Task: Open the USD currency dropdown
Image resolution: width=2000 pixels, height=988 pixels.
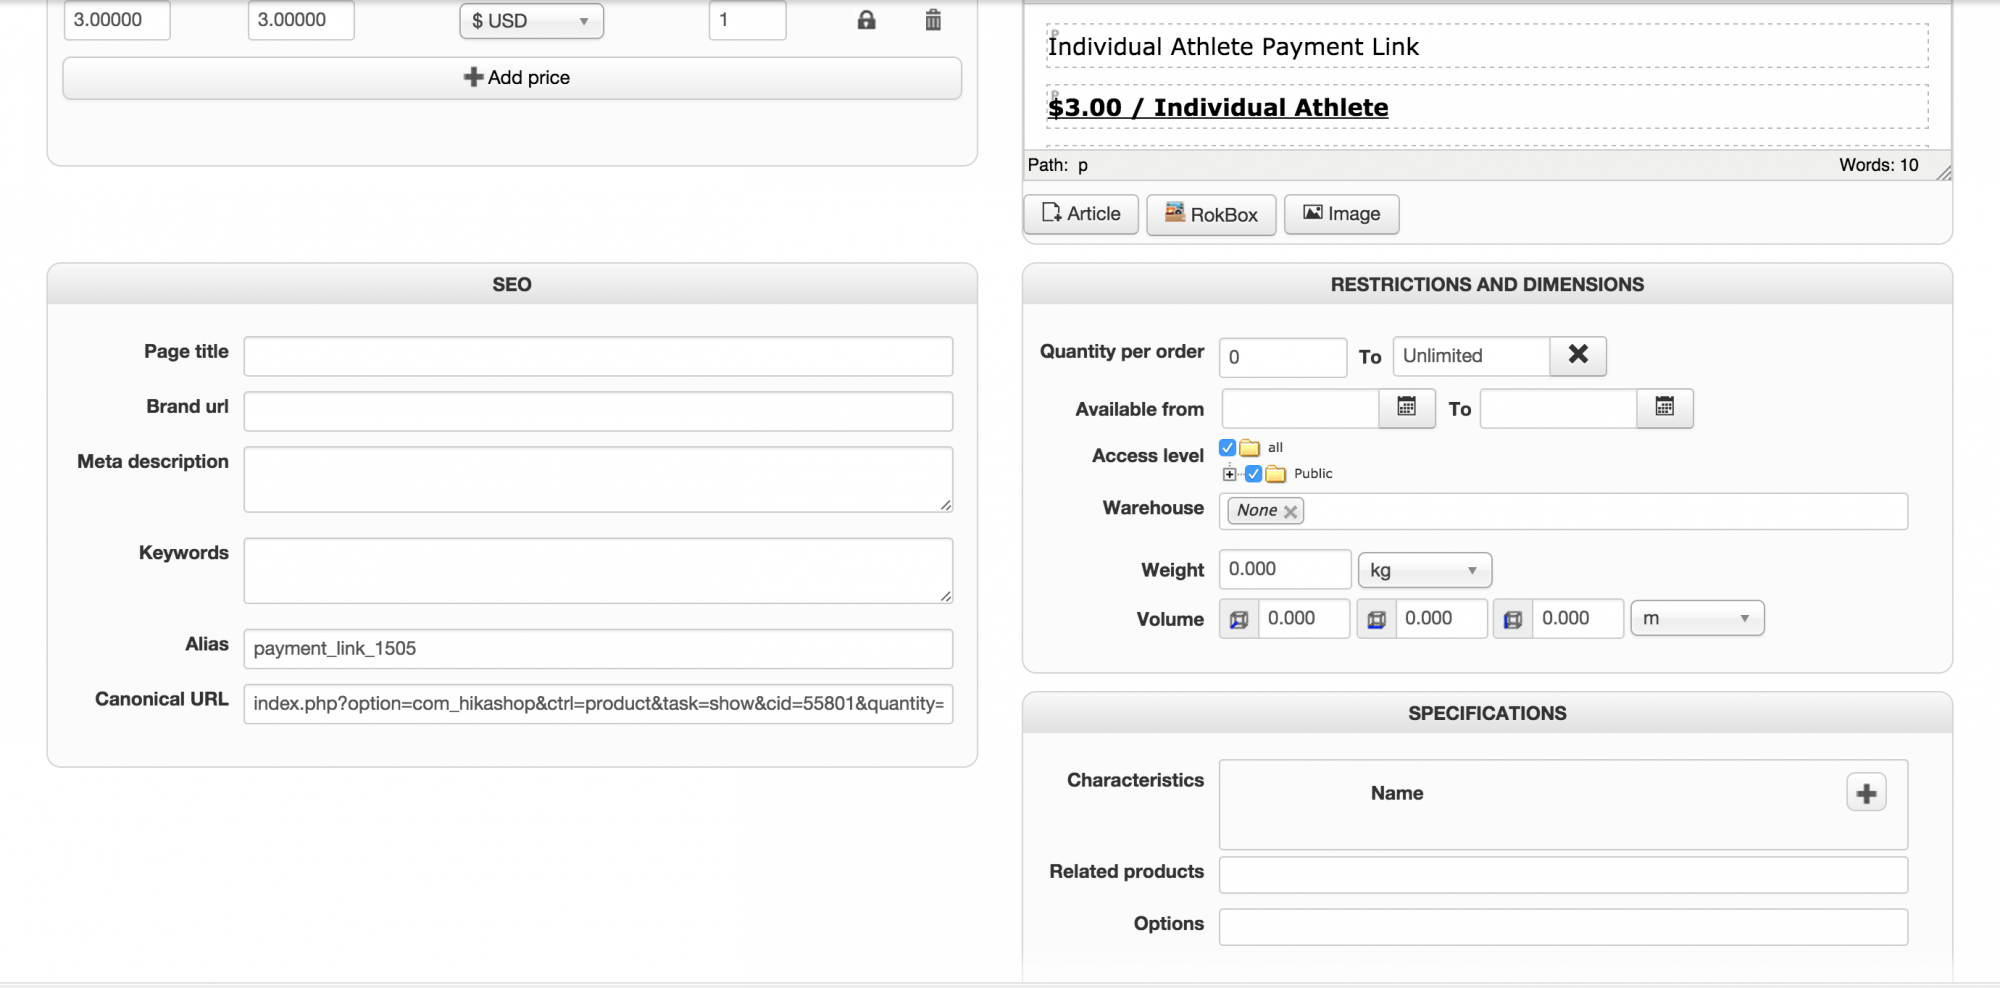Action: (x=531, y=21)
